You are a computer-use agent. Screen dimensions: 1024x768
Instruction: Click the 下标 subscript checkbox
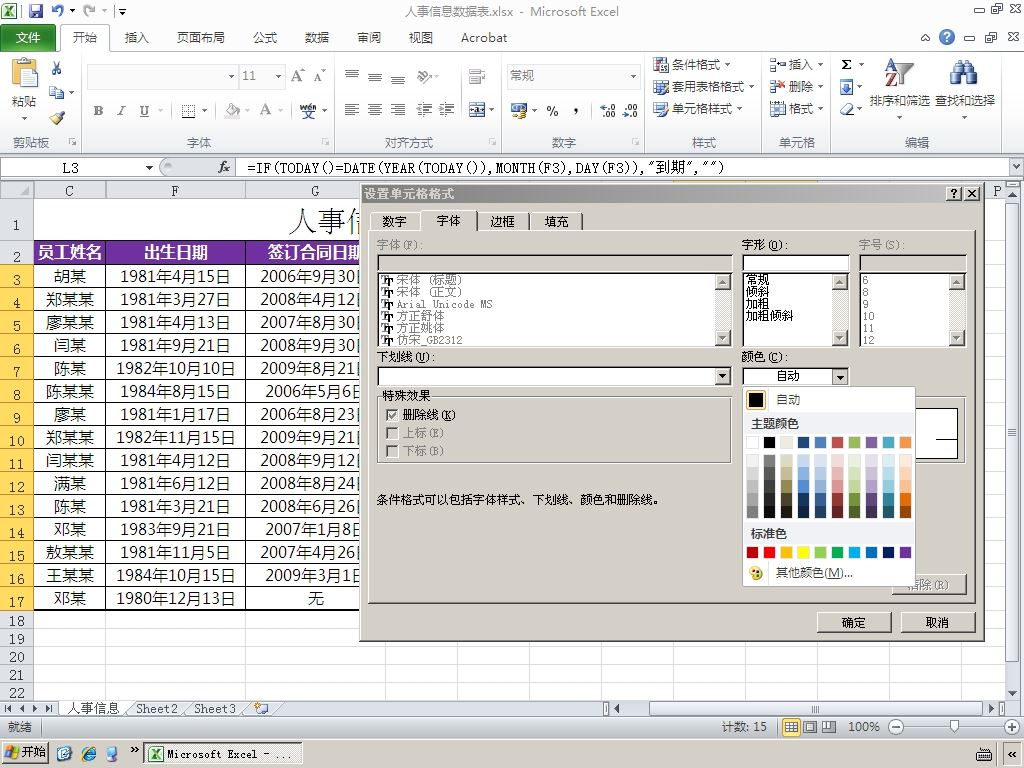(392, 451)
